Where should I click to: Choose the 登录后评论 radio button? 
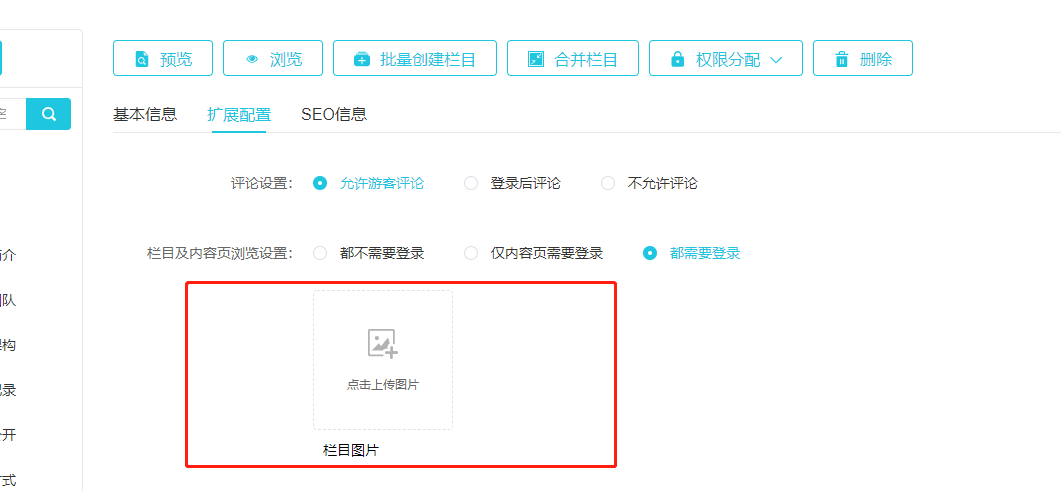tap(471, 183)
